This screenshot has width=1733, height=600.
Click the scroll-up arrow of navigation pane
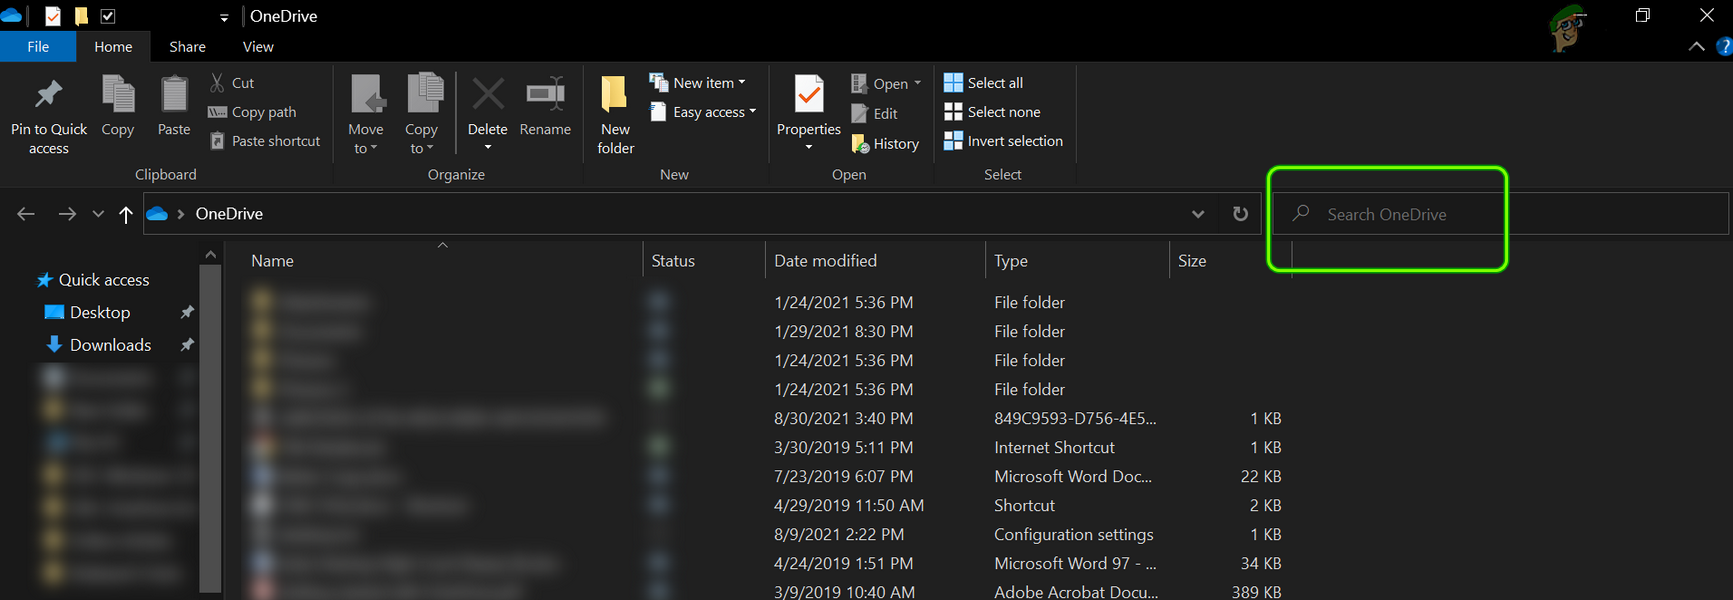tap(210, 255)
